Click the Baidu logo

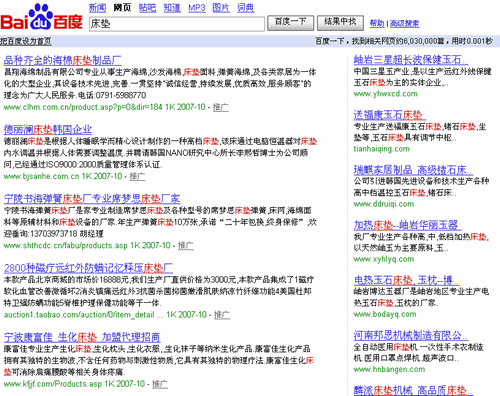[41, 17]
